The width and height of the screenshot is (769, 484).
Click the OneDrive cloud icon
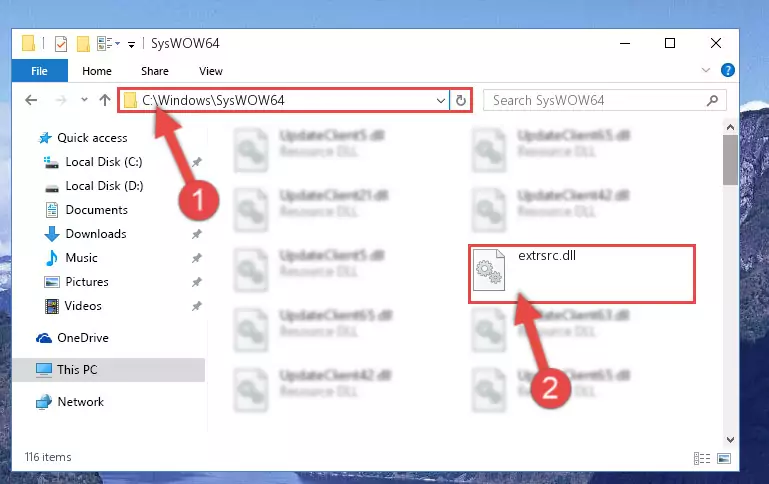[44, 338]
